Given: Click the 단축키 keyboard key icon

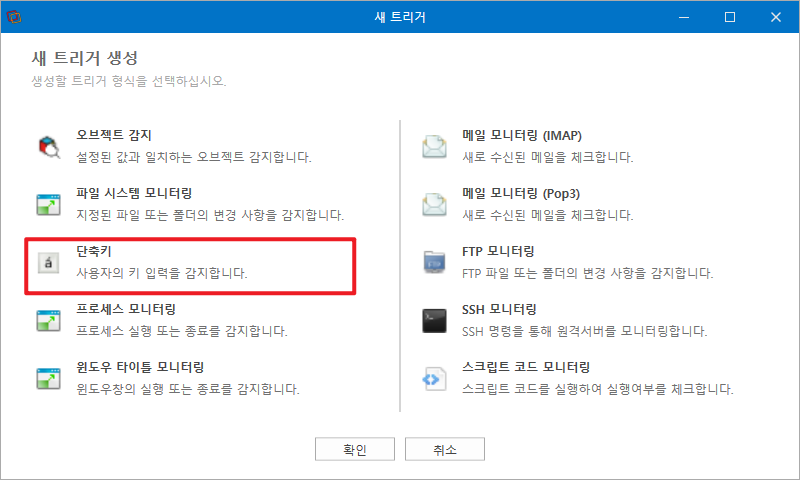Looking at the screenshot, I should click(x=48, y=263).
